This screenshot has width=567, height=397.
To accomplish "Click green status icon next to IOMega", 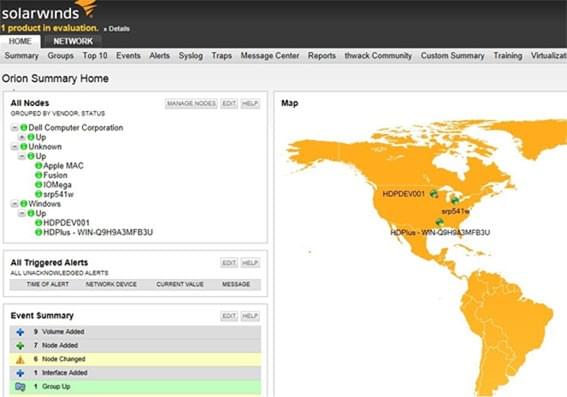I will [38, 185].
